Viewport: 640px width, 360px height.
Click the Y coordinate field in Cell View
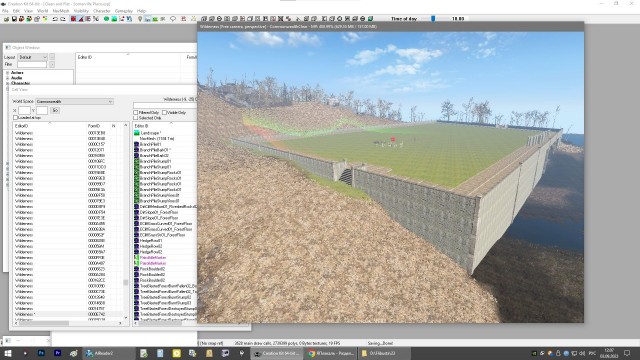click(x=42, y=111)
